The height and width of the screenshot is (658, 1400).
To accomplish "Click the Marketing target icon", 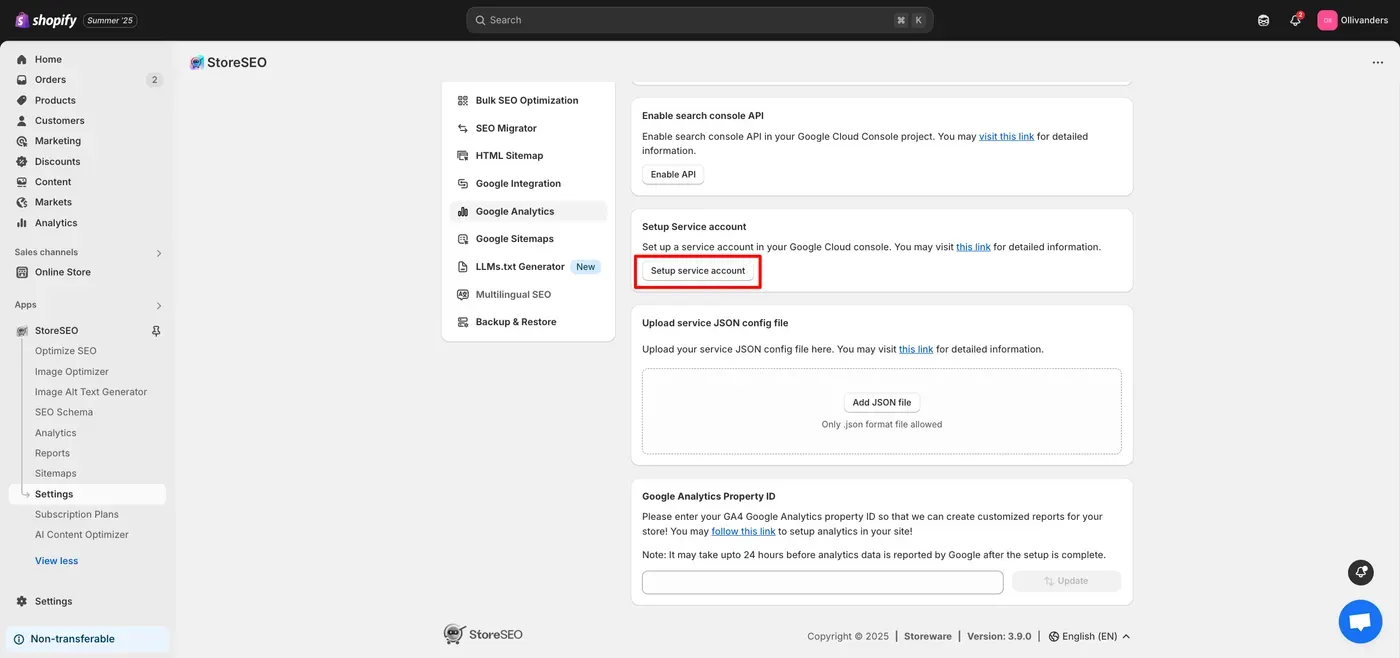I will coord(22,141).
